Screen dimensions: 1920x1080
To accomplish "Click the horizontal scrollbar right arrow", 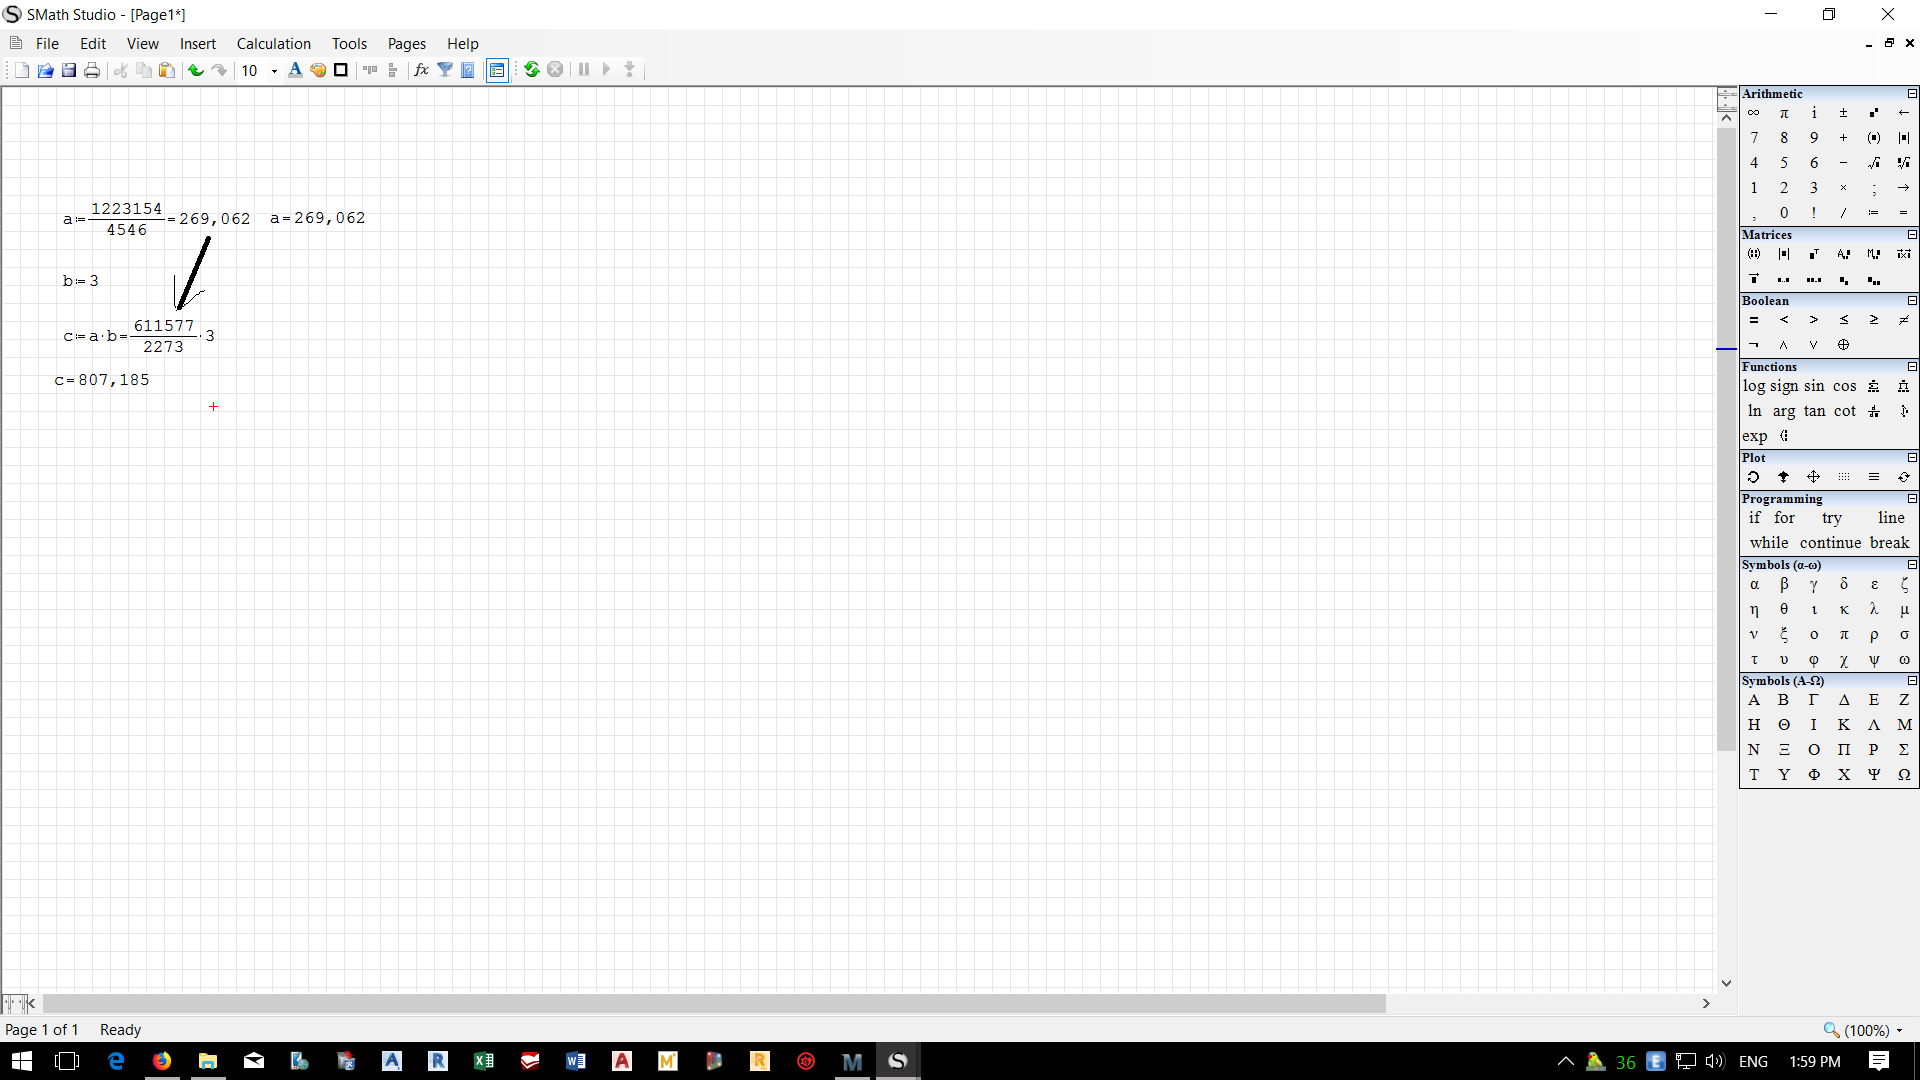I will click(1706, 1003).
